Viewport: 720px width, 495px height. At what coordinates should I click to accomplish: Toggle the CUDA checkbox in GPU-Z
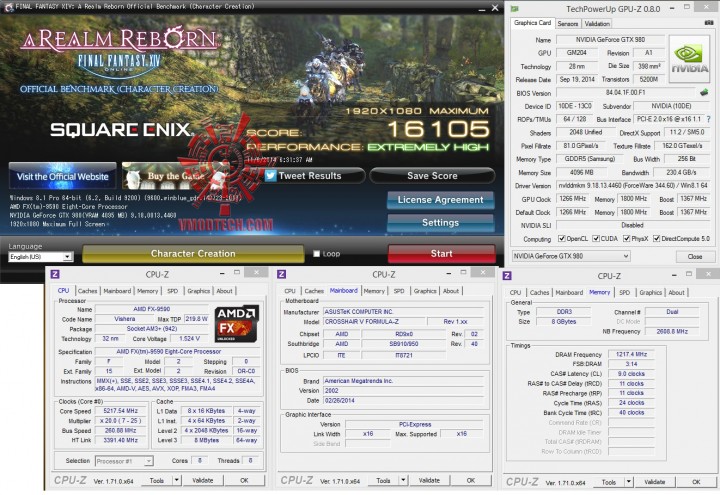596,238
